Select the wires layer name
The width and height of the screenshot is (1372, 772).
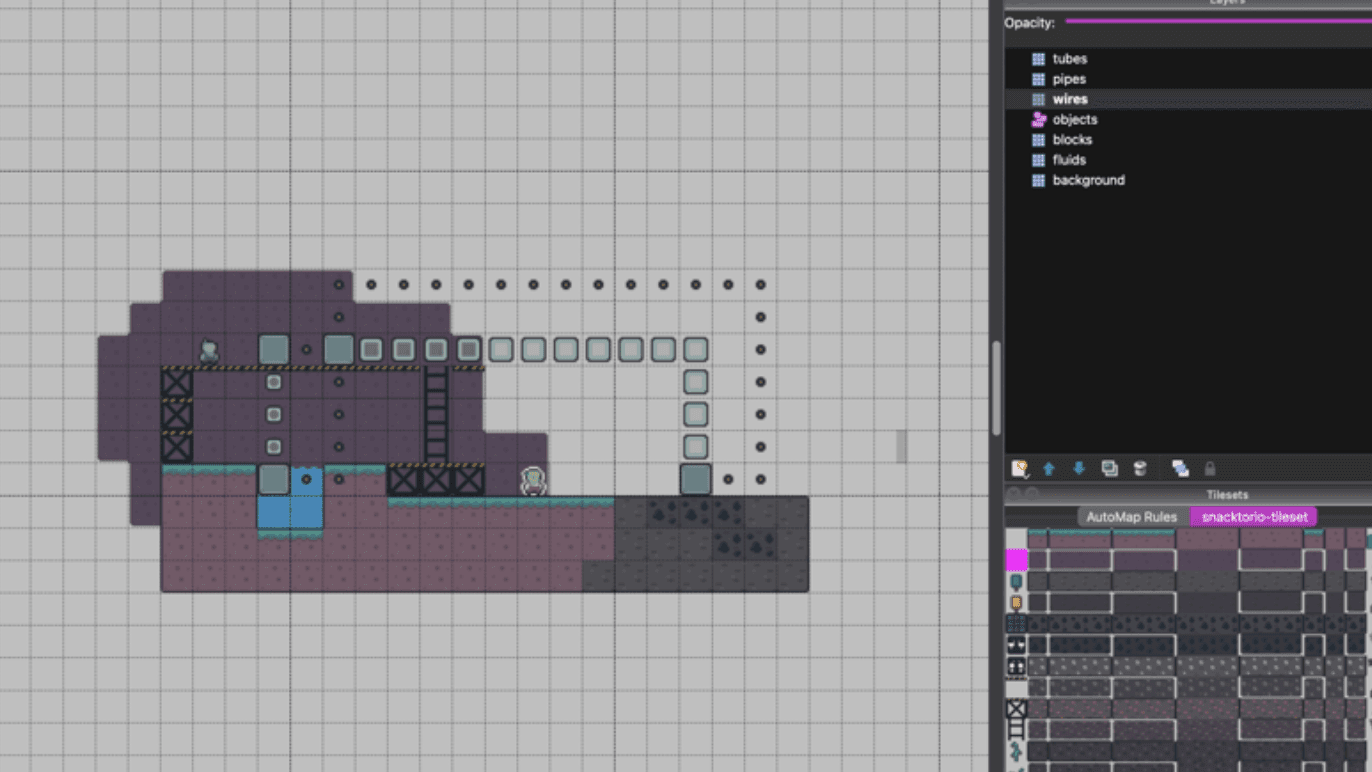pos(1070,99)
